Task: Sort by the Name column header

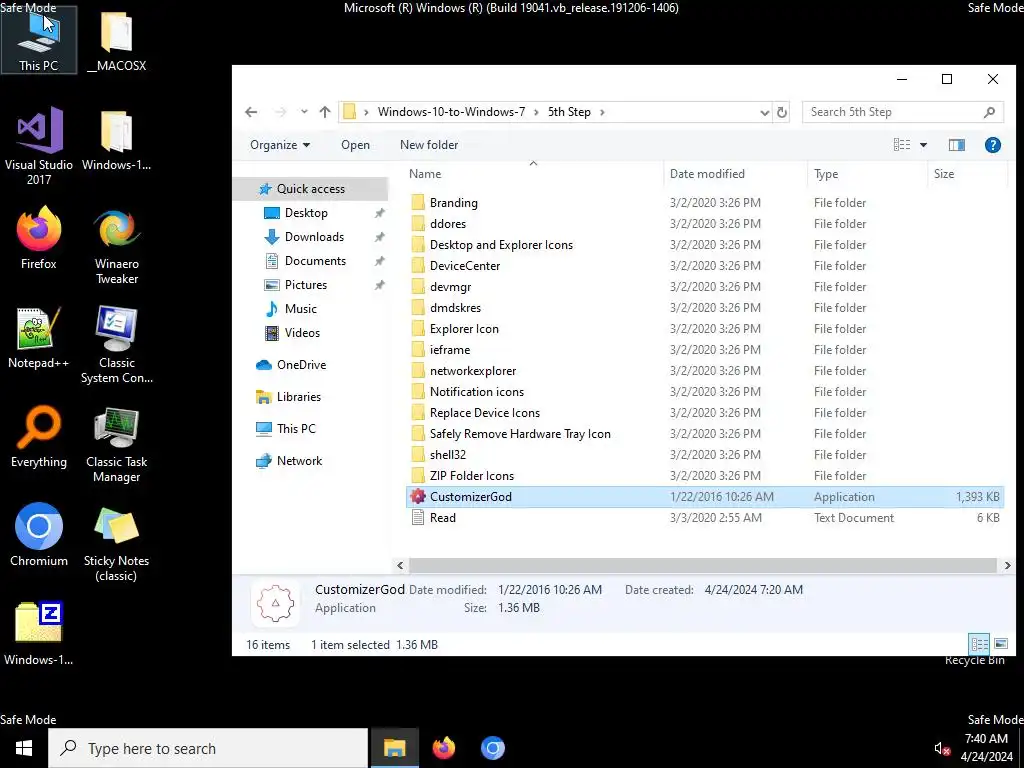Action: tap(533, 174)
